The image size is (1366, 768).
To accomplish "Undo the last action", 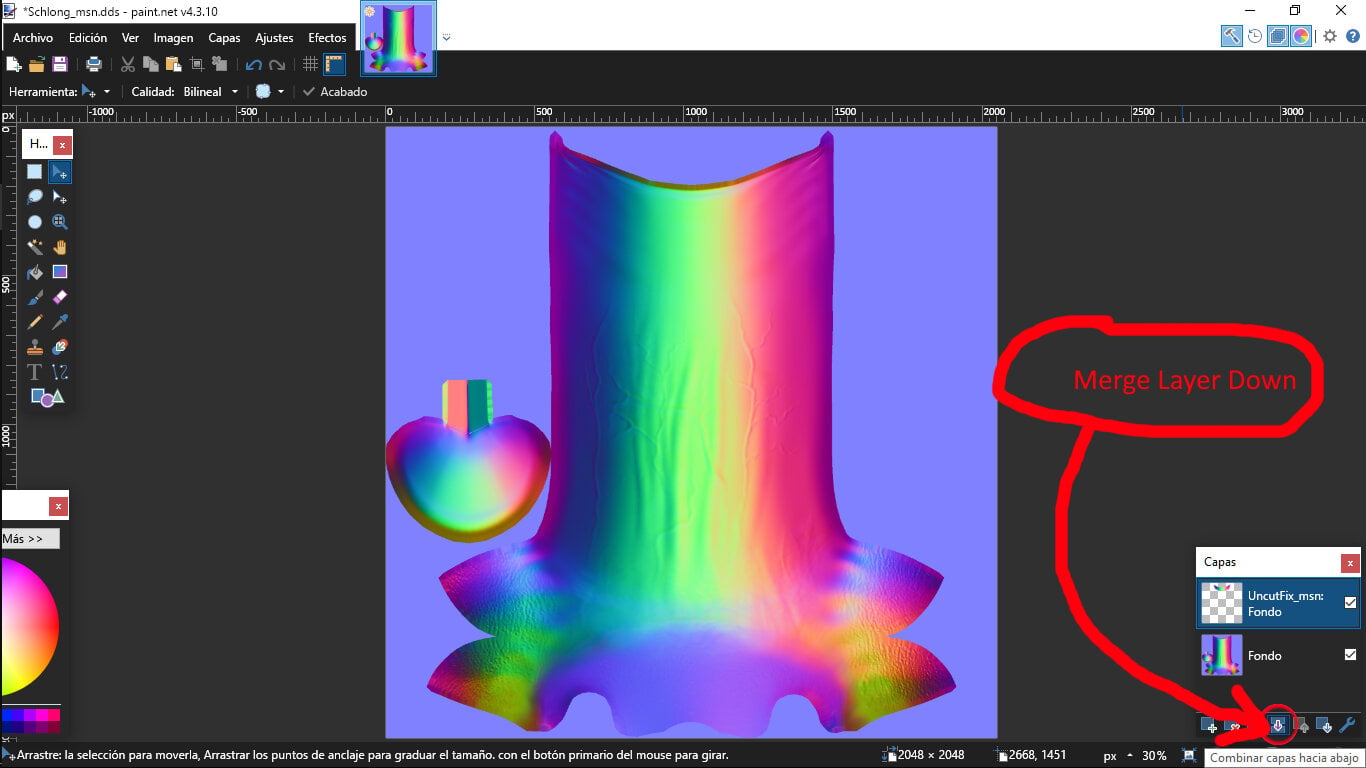I will (x=253, y=64).
